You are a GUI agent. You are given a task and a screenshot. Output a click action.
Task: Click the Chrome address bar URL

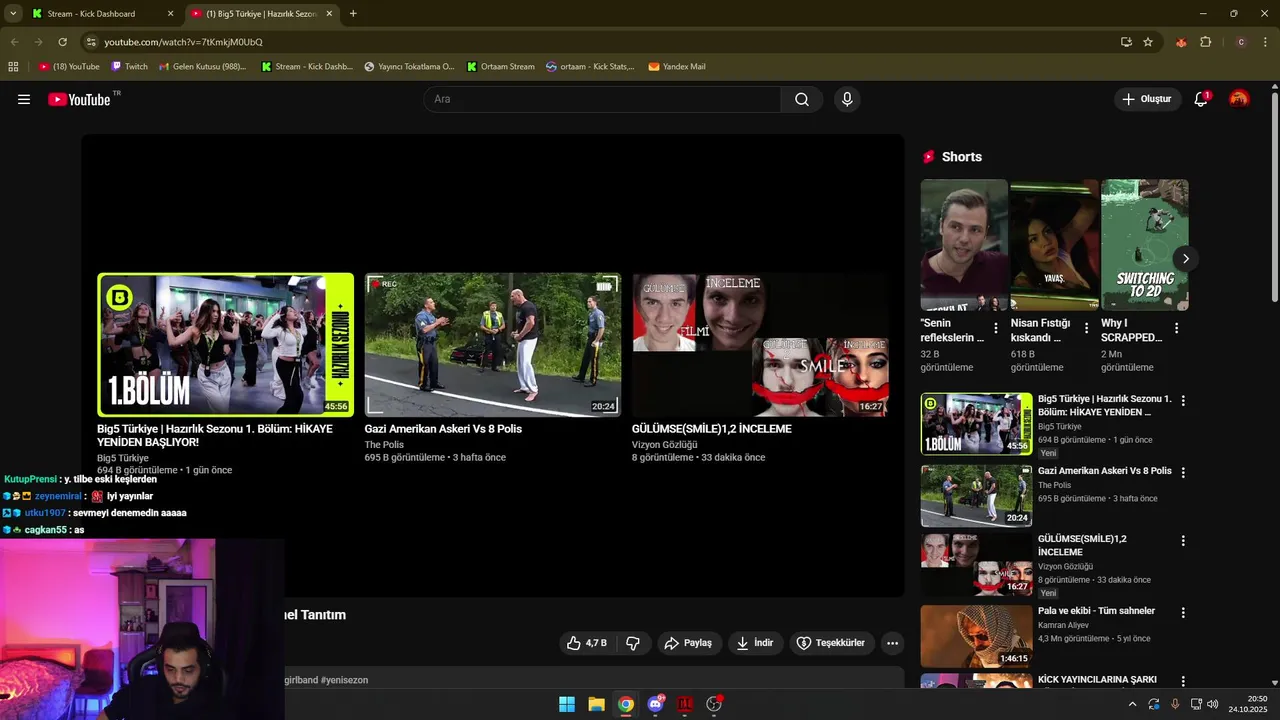[184, 42]
